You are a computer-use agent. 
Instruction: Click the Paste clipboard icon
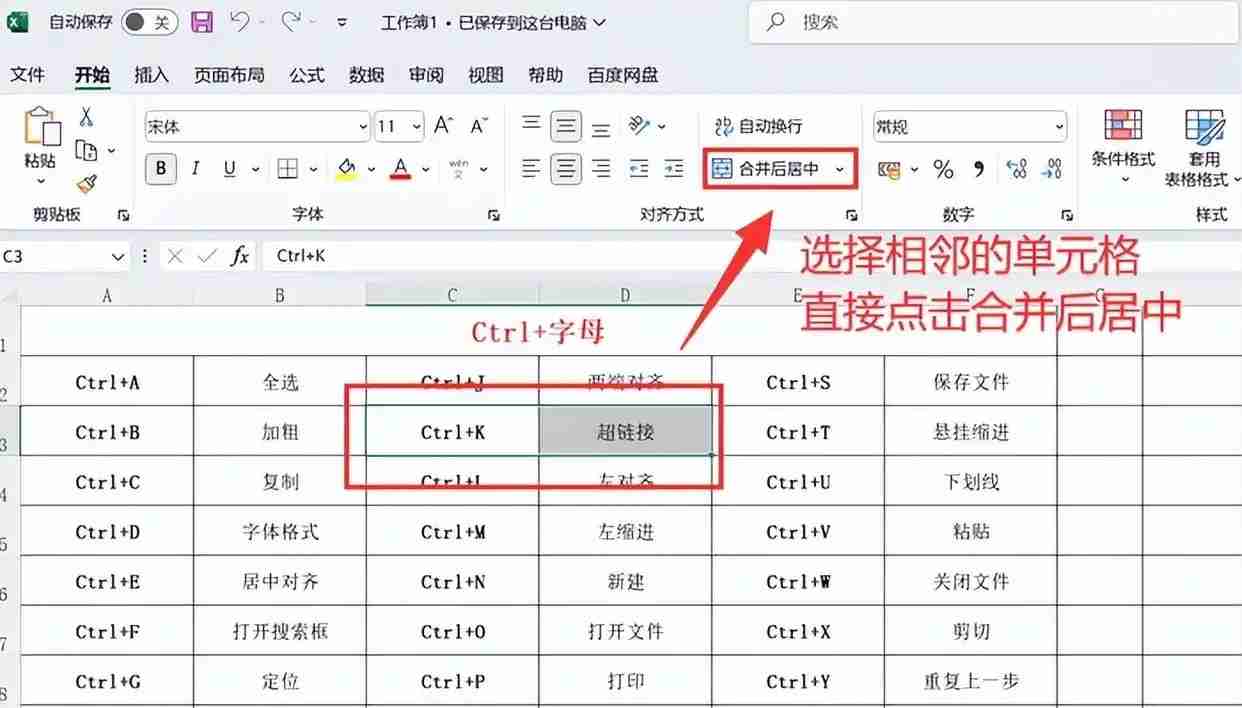click(42, 127)
